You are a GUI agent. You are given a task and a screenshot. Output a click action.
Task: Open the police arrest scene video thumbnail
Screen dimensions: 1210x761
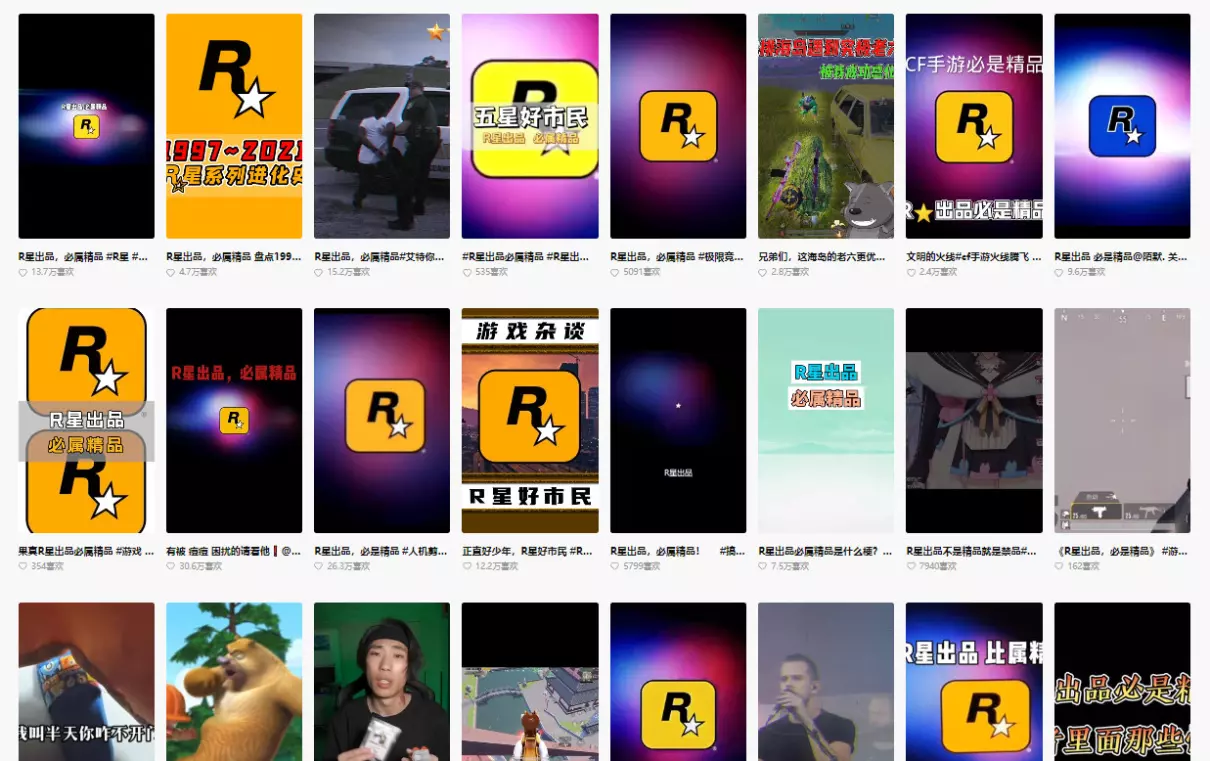click(x=382, y=126)
